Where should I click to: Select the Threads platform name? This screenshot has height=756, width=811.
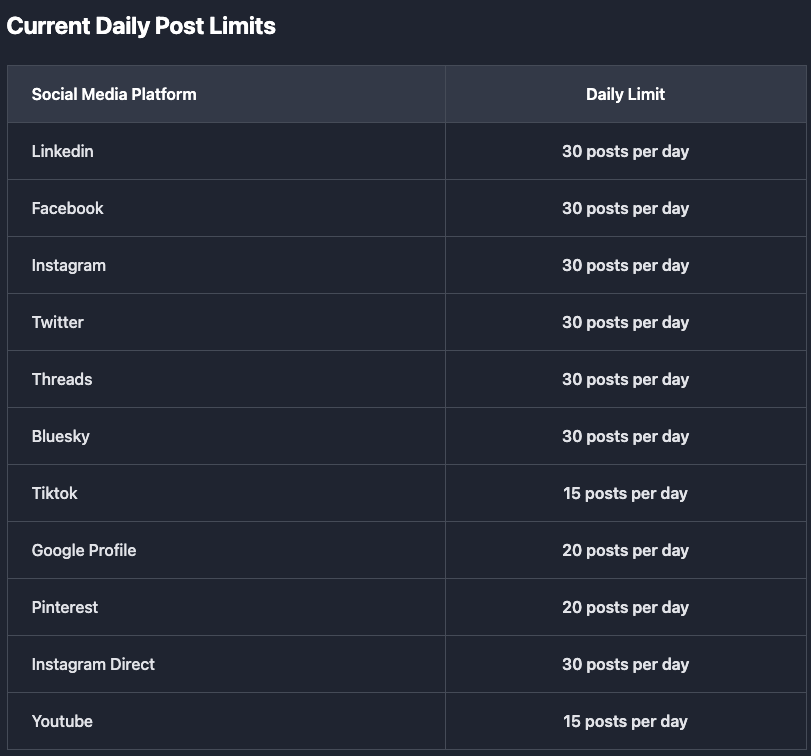pyautogui.click(x=62, y=379)
